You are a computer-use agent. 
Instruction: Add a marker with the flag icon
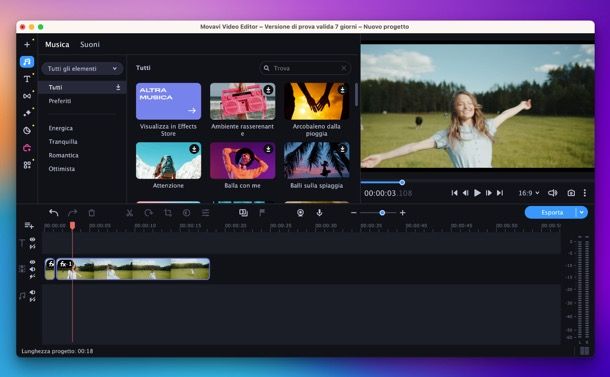[262, 212]
